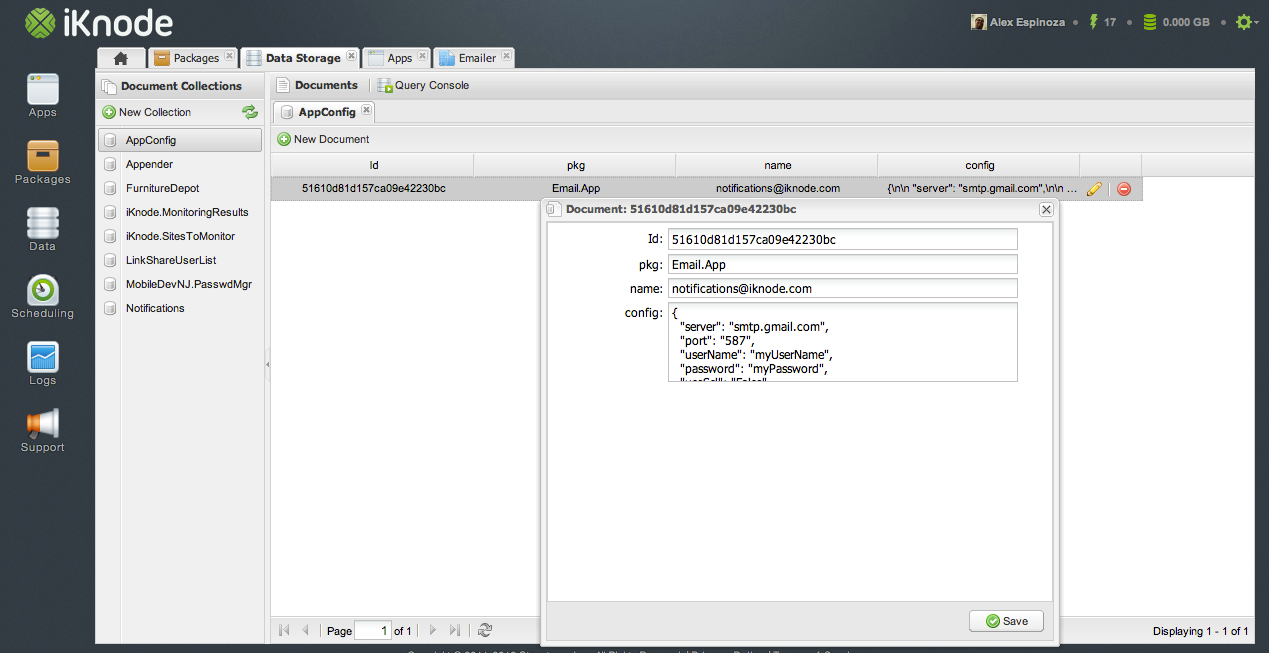Go to the last page

coord(455,631)
